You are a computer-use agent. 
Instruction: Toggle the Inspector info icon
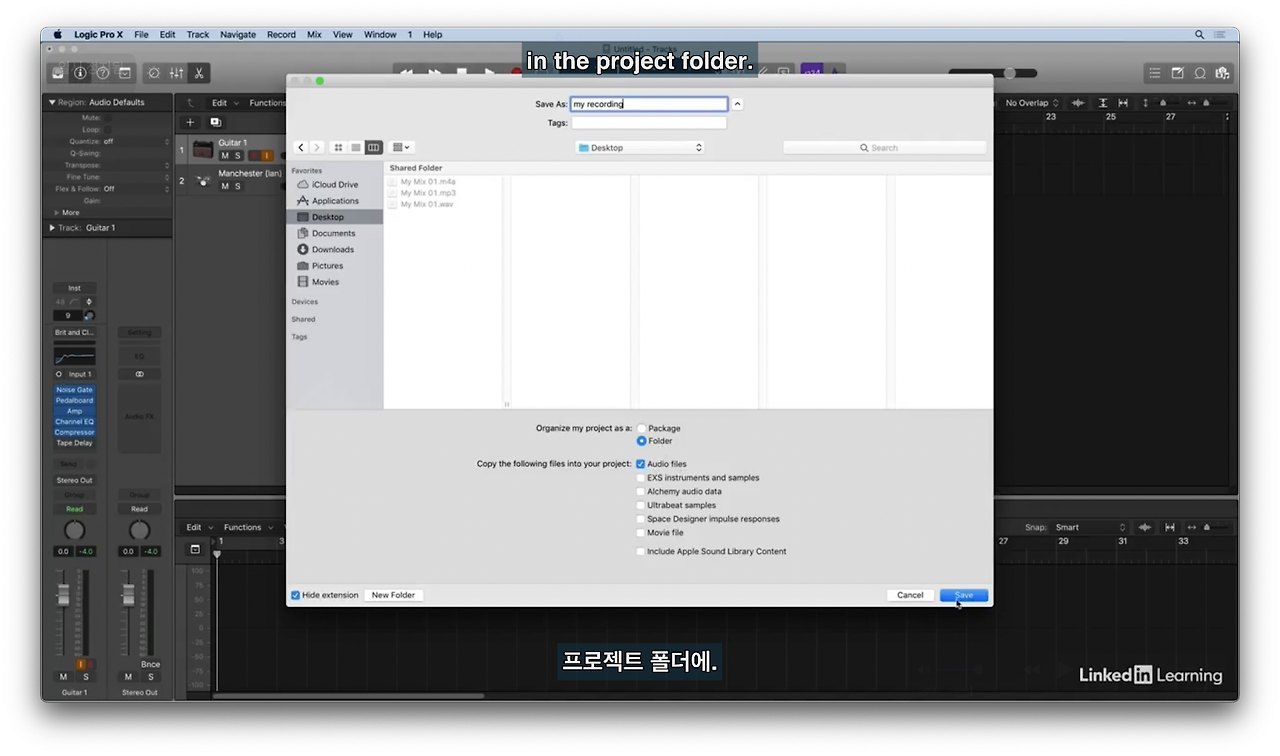coord(80,73)
